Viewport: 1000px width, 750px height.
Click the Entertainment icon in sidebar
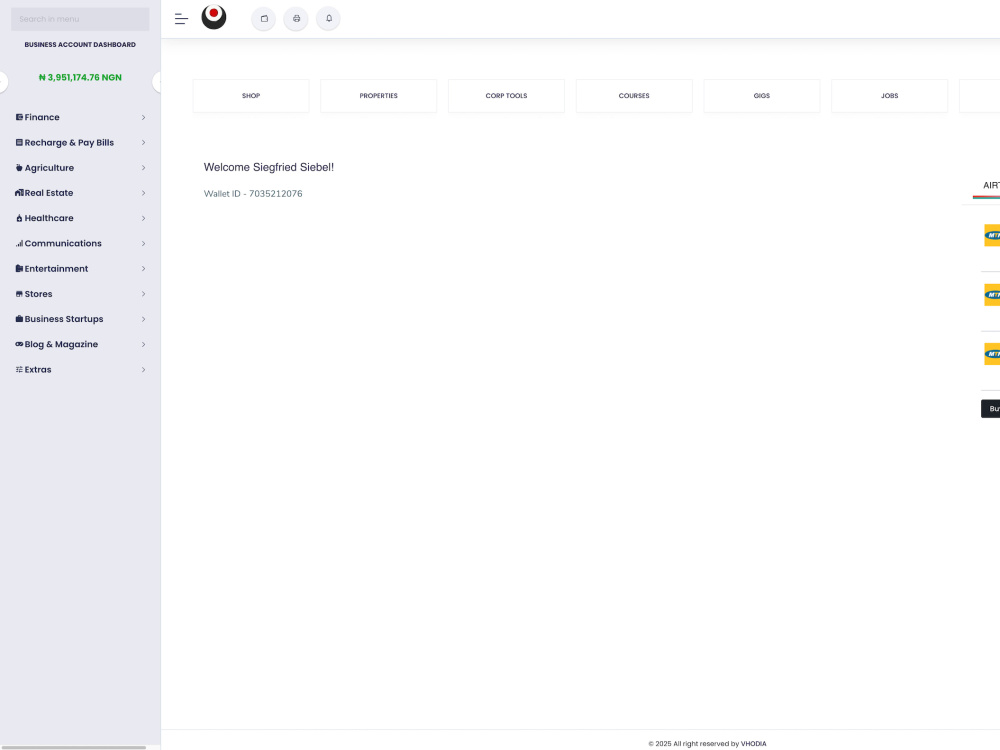(x=19, y=268)
